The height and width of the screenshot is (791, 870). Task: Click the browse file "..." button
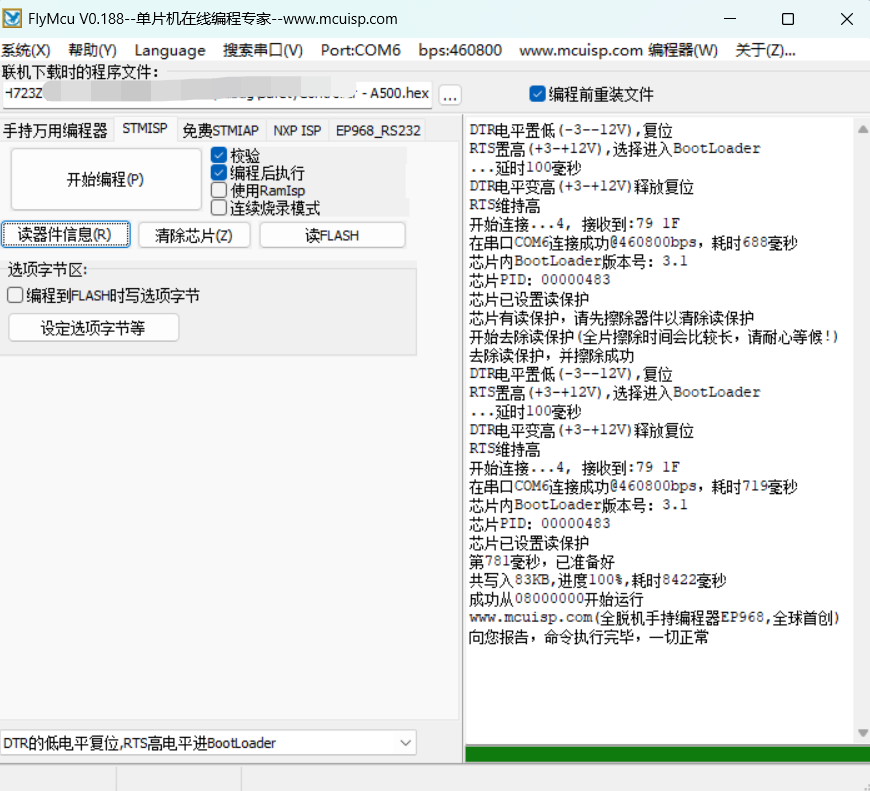click(x=450, y=95)
